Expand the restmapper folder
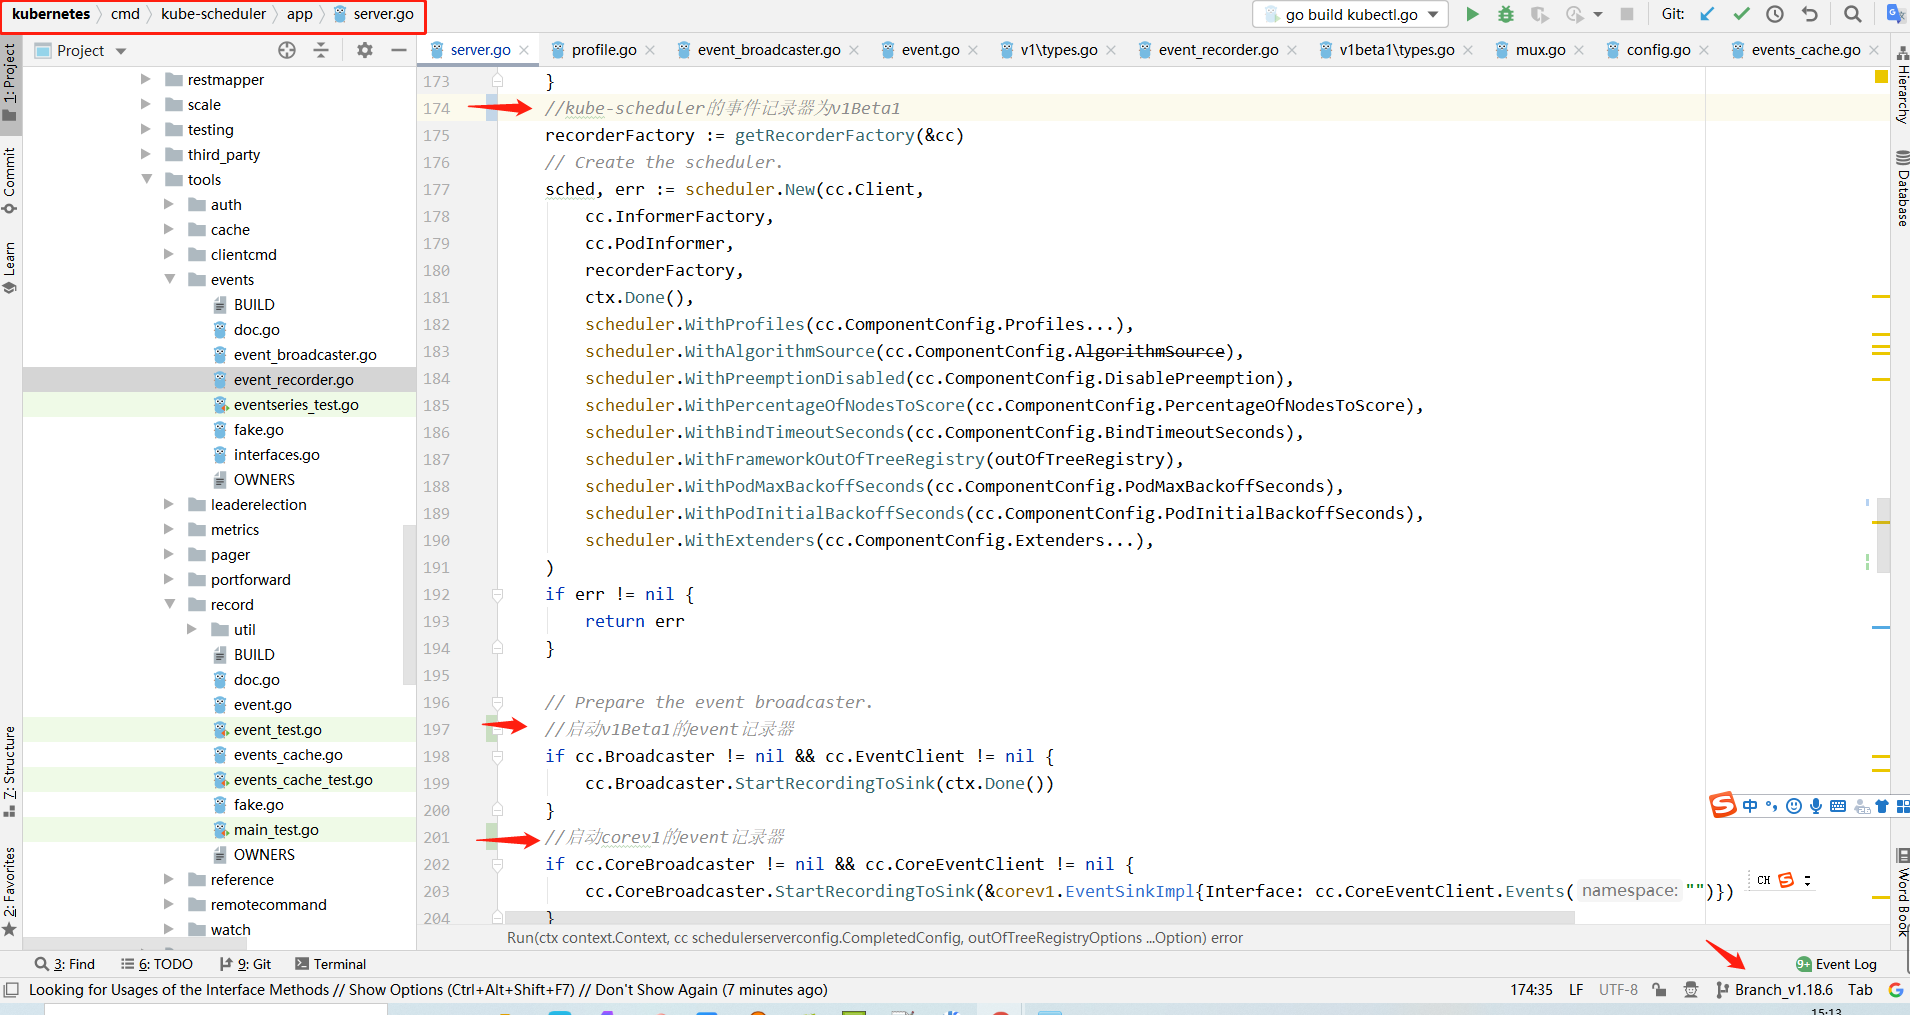 click(x=147, y=79)
